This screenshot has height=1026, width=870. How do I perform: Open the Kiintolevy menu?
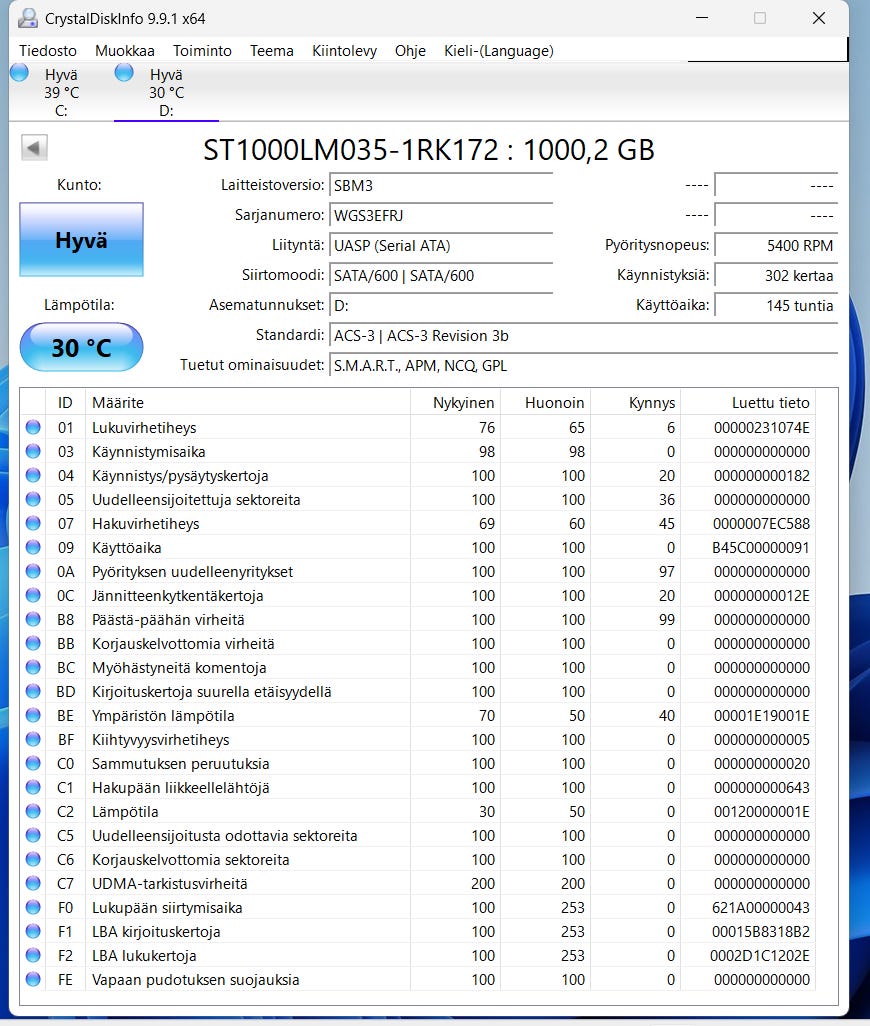coord(344,51)
